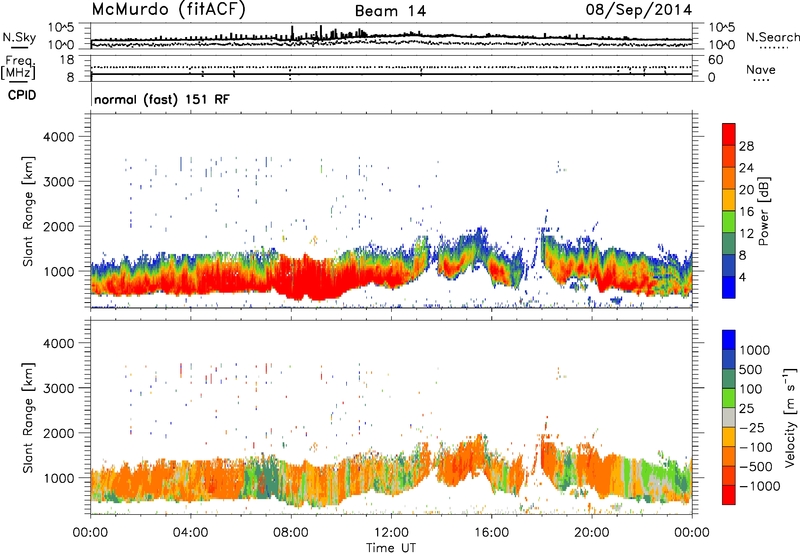Select 'Slant Range [km]' label of power panel
This screenshot has height=554, width=800.
(28, 211)
